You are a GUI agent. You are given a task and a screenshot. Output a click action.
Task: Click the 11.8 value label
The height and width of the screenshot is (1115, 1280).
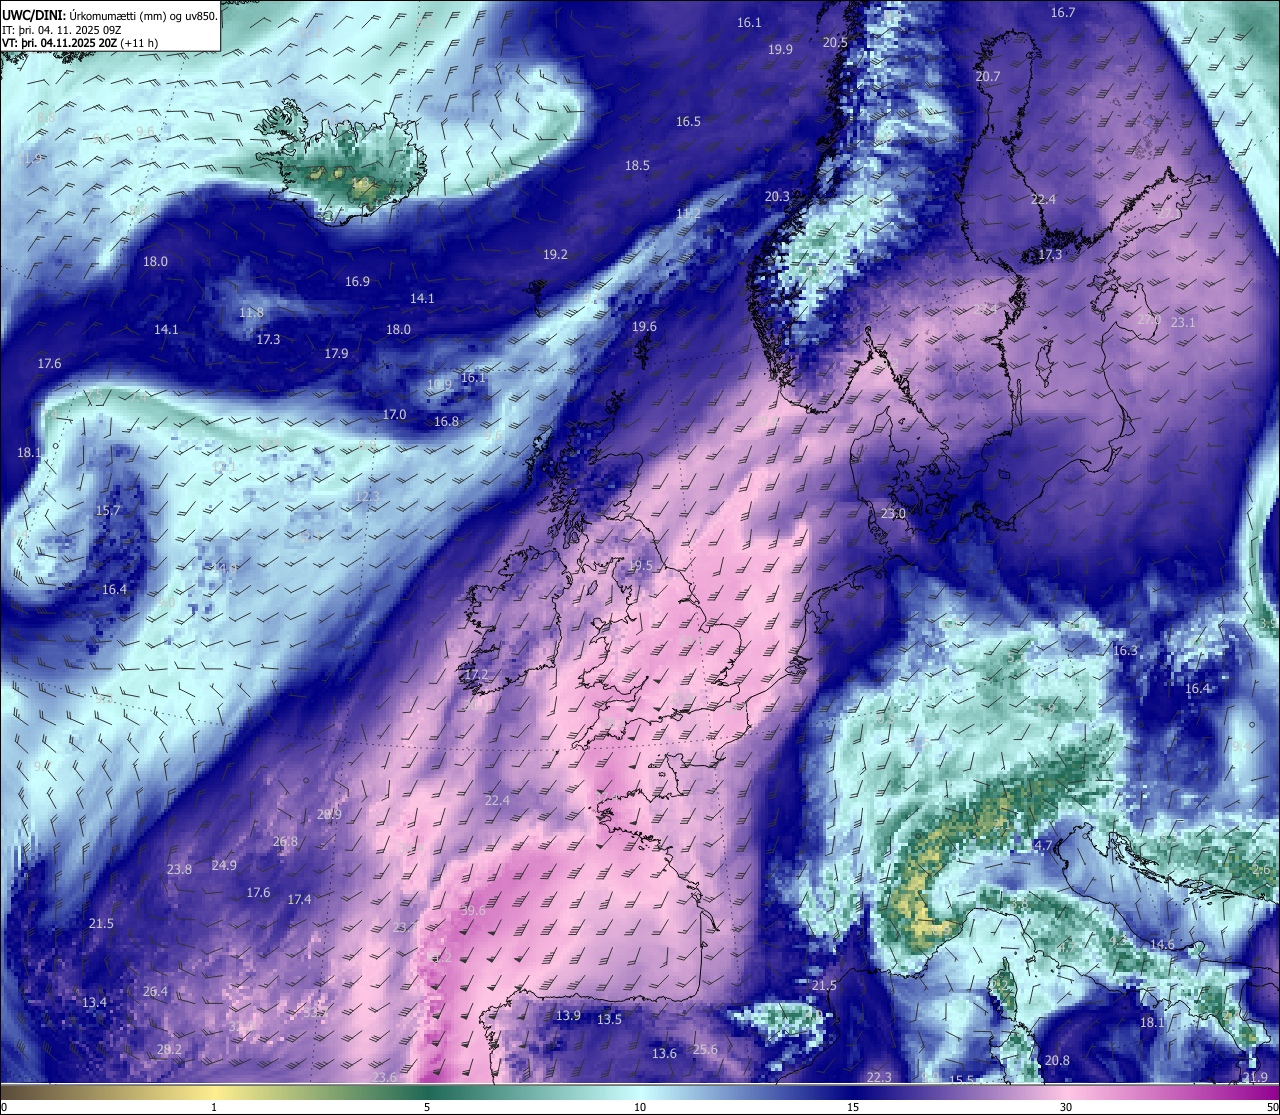251,313
